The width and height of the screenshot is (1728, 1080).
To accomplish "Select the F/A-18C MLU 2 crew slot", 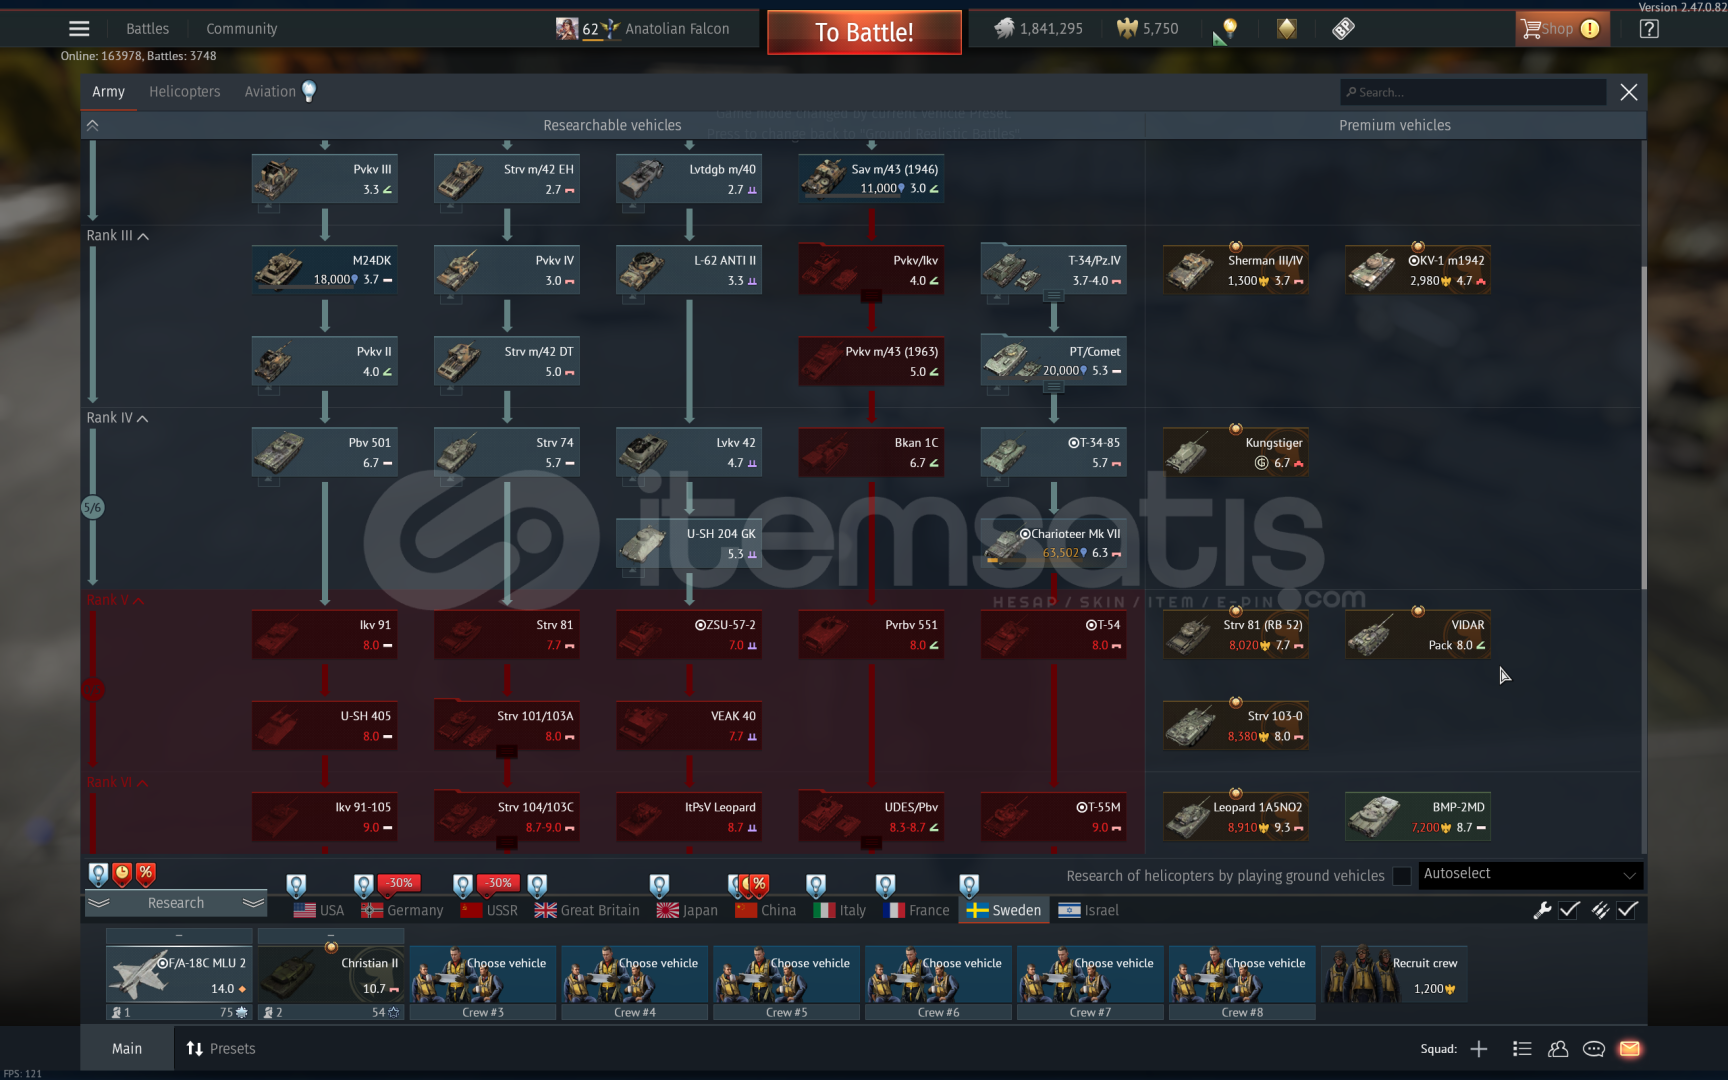I will 179,975.
